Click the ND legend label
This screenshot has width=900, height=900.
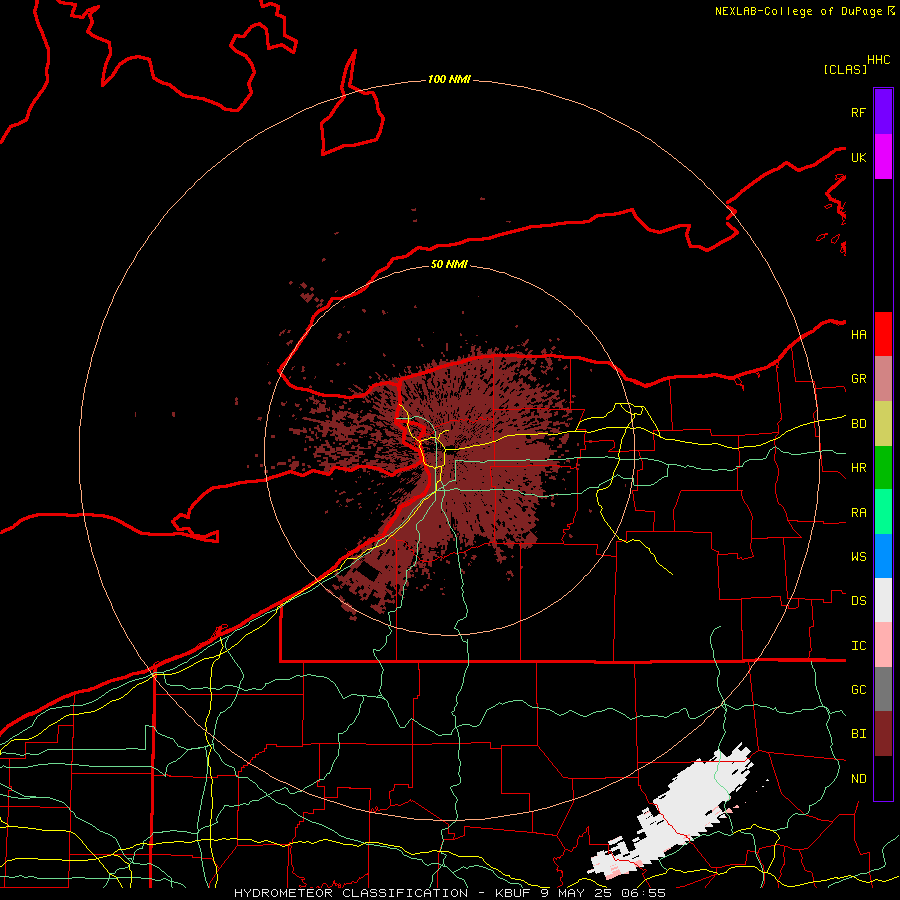click(x=859, y=779)
